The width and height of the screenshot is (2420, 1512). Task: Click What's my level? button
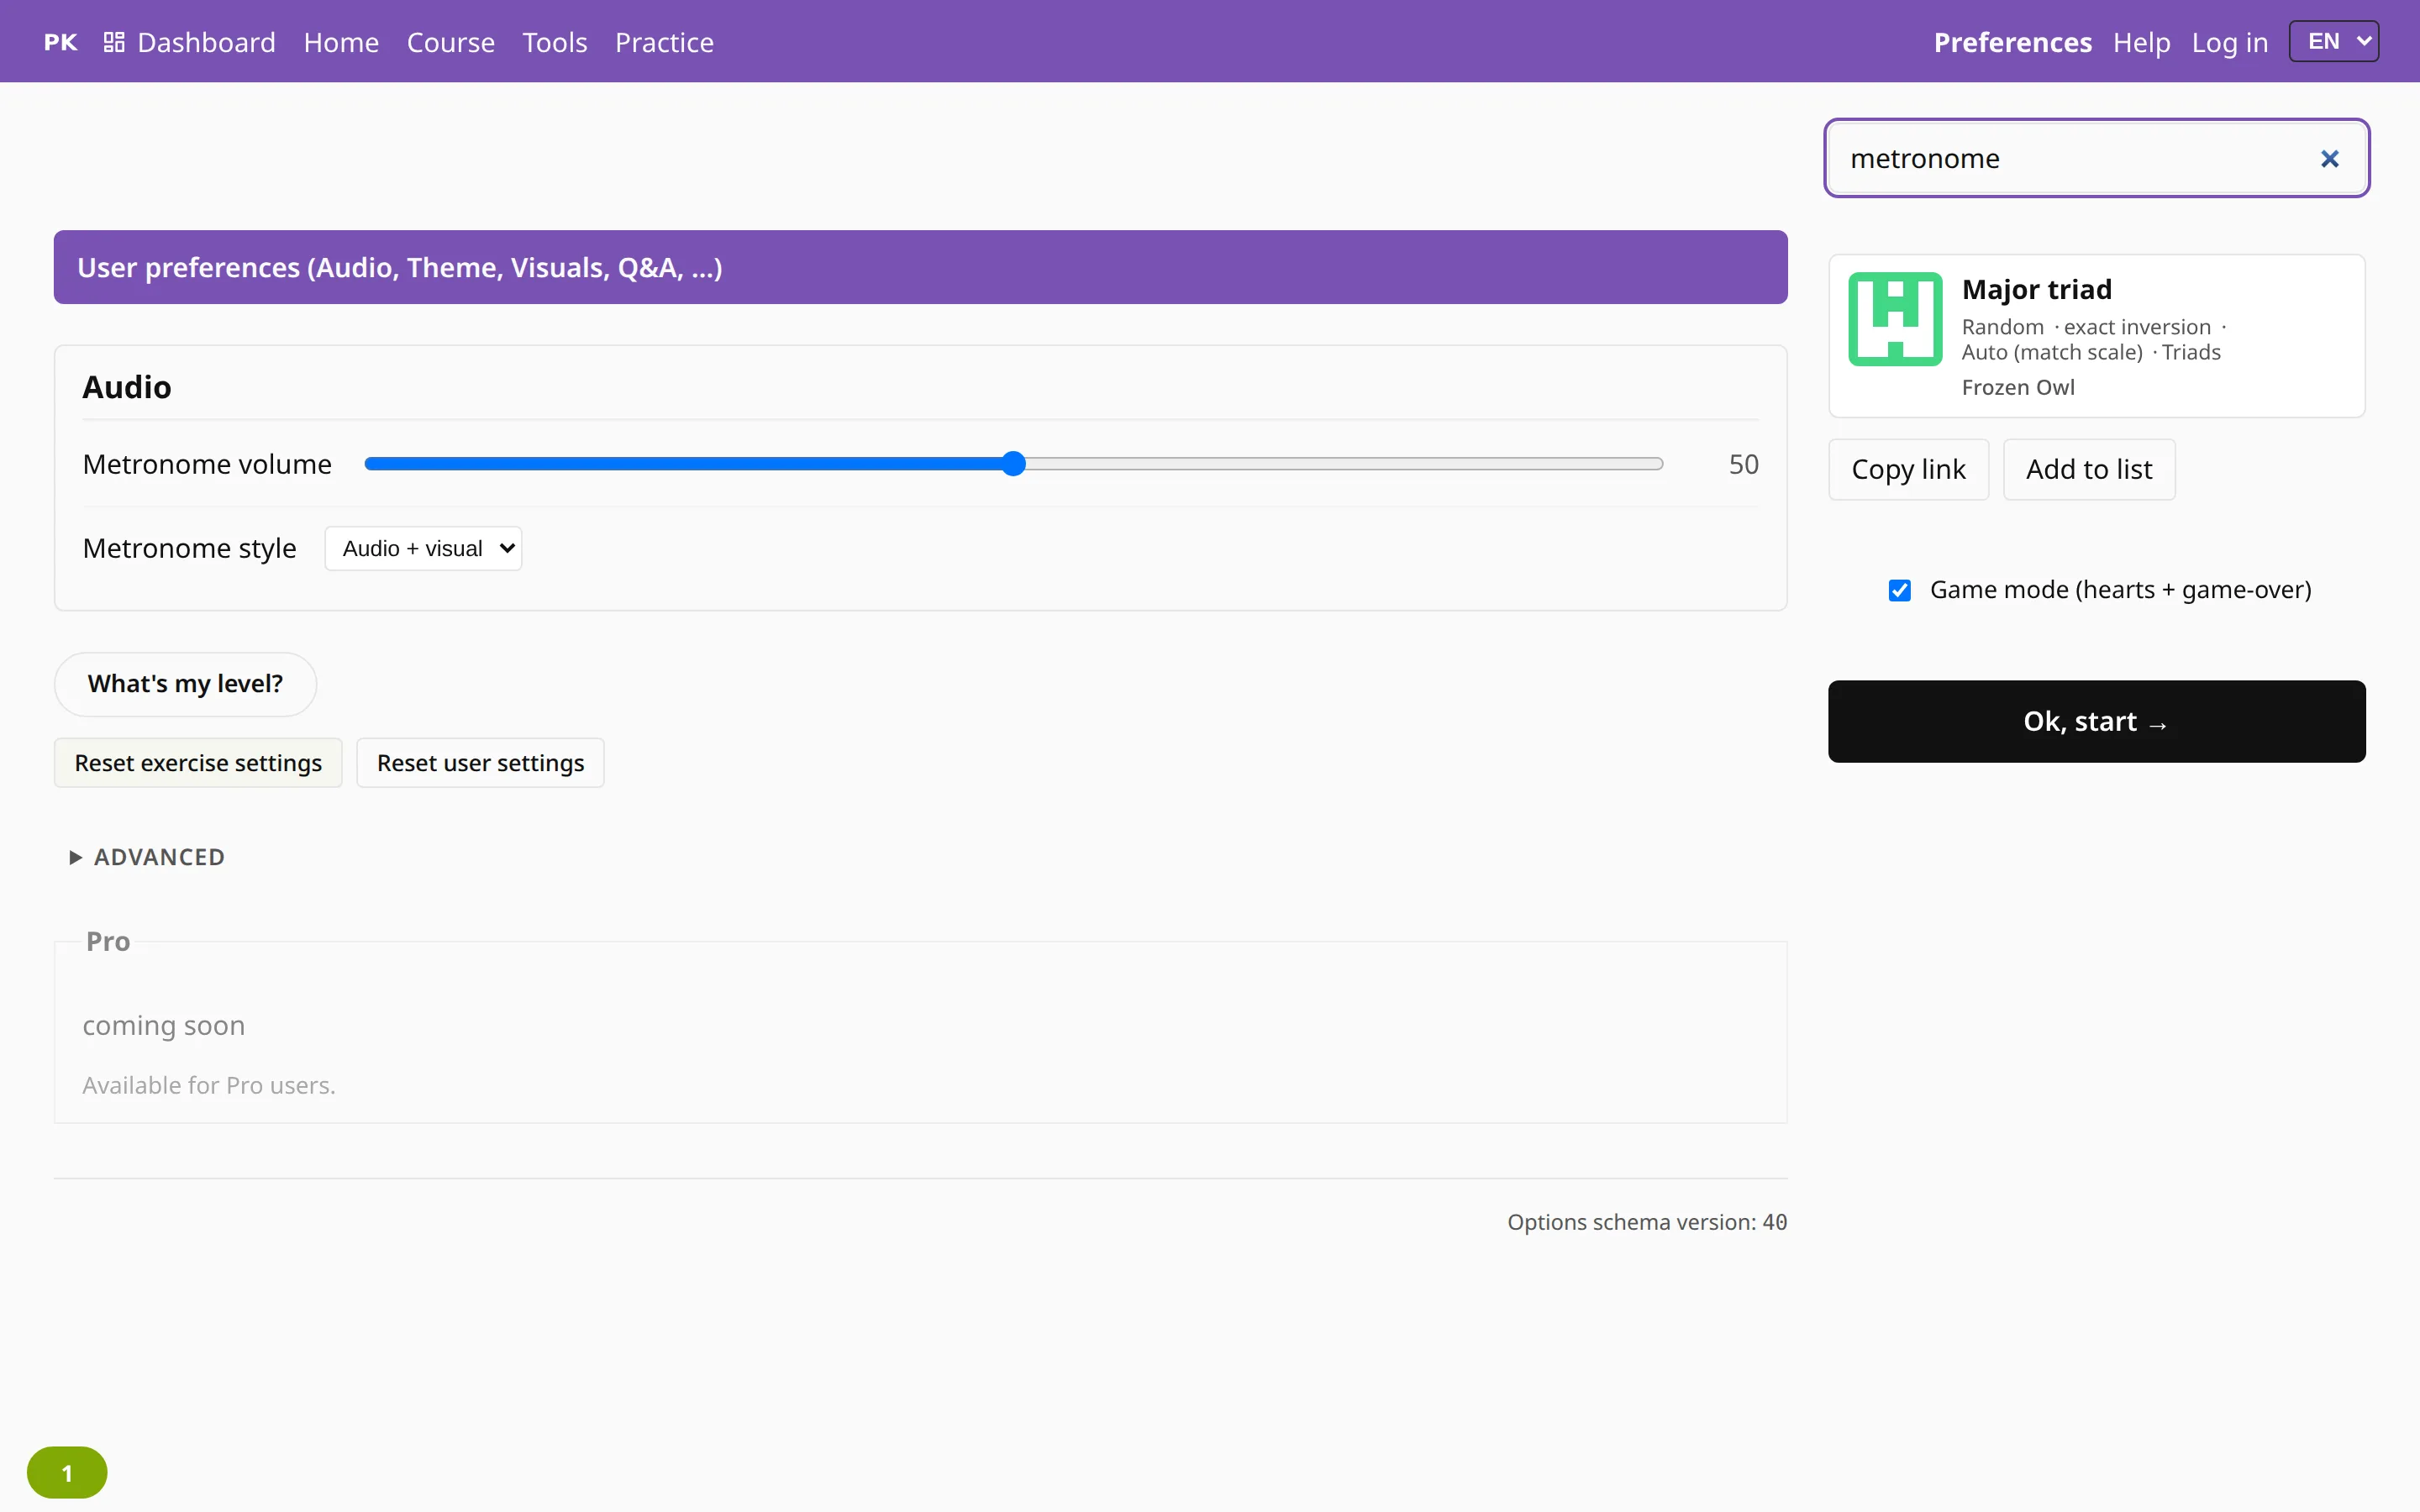pyautogui.click(x=185, y=684)
